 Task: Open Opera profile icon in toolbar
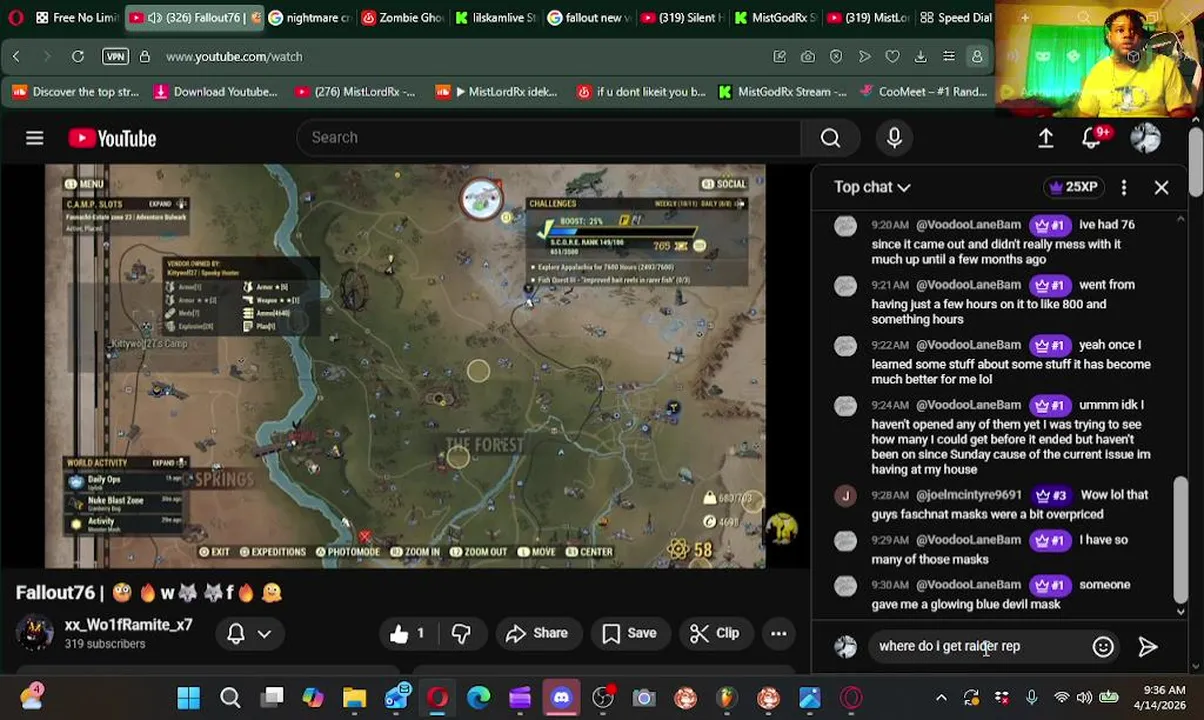coord(977,57)
